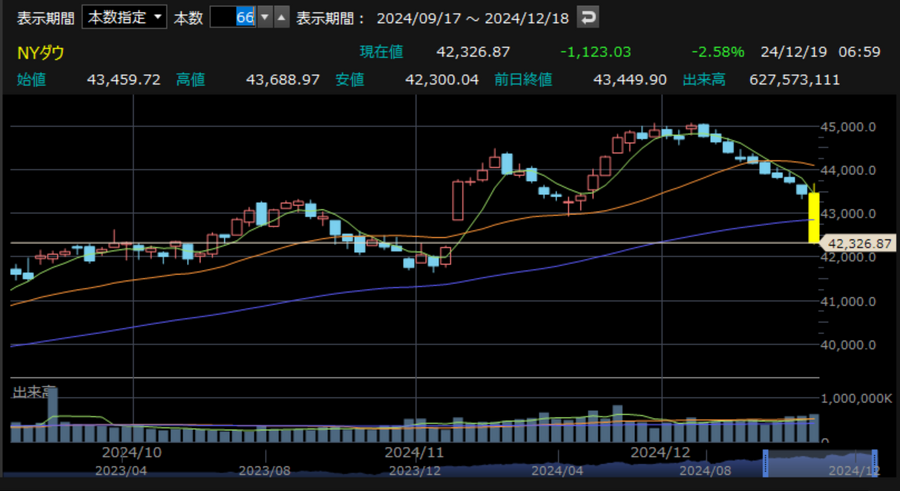Click the 41,000.0 price axis label

tap(848, 301)
